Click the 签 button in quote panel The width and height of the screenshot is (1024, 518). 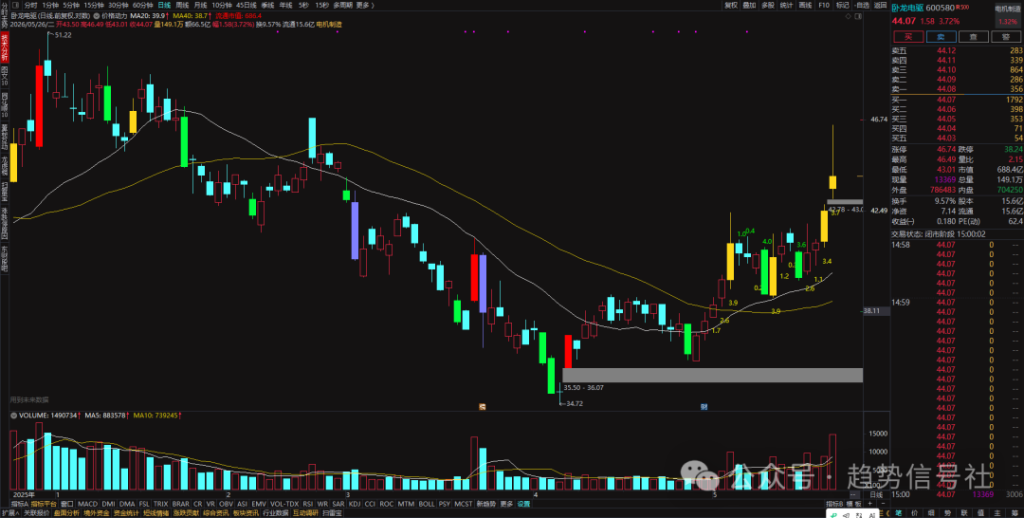(x=1006, y=37)
